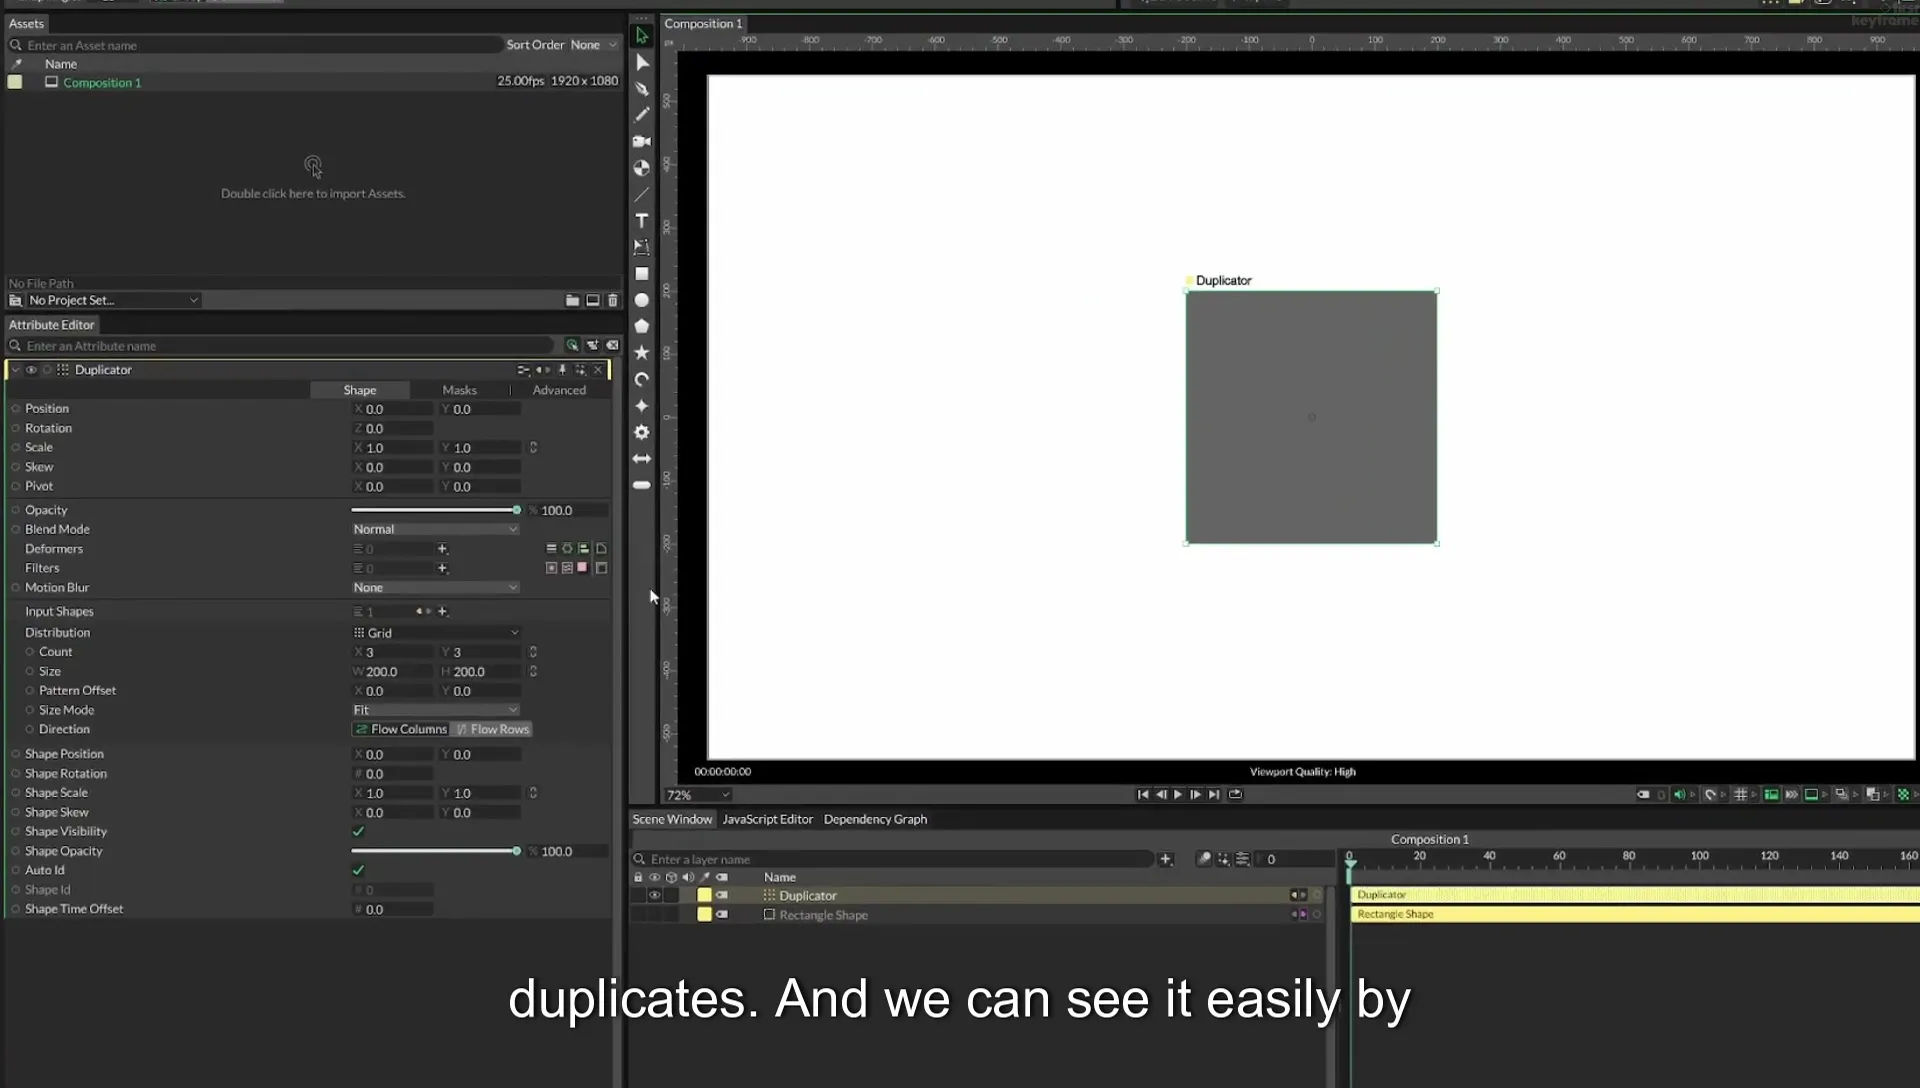This screenshot has width=1920, height=1088.
Task: Open the Dependency Graph tab
Action: point(875,819)
